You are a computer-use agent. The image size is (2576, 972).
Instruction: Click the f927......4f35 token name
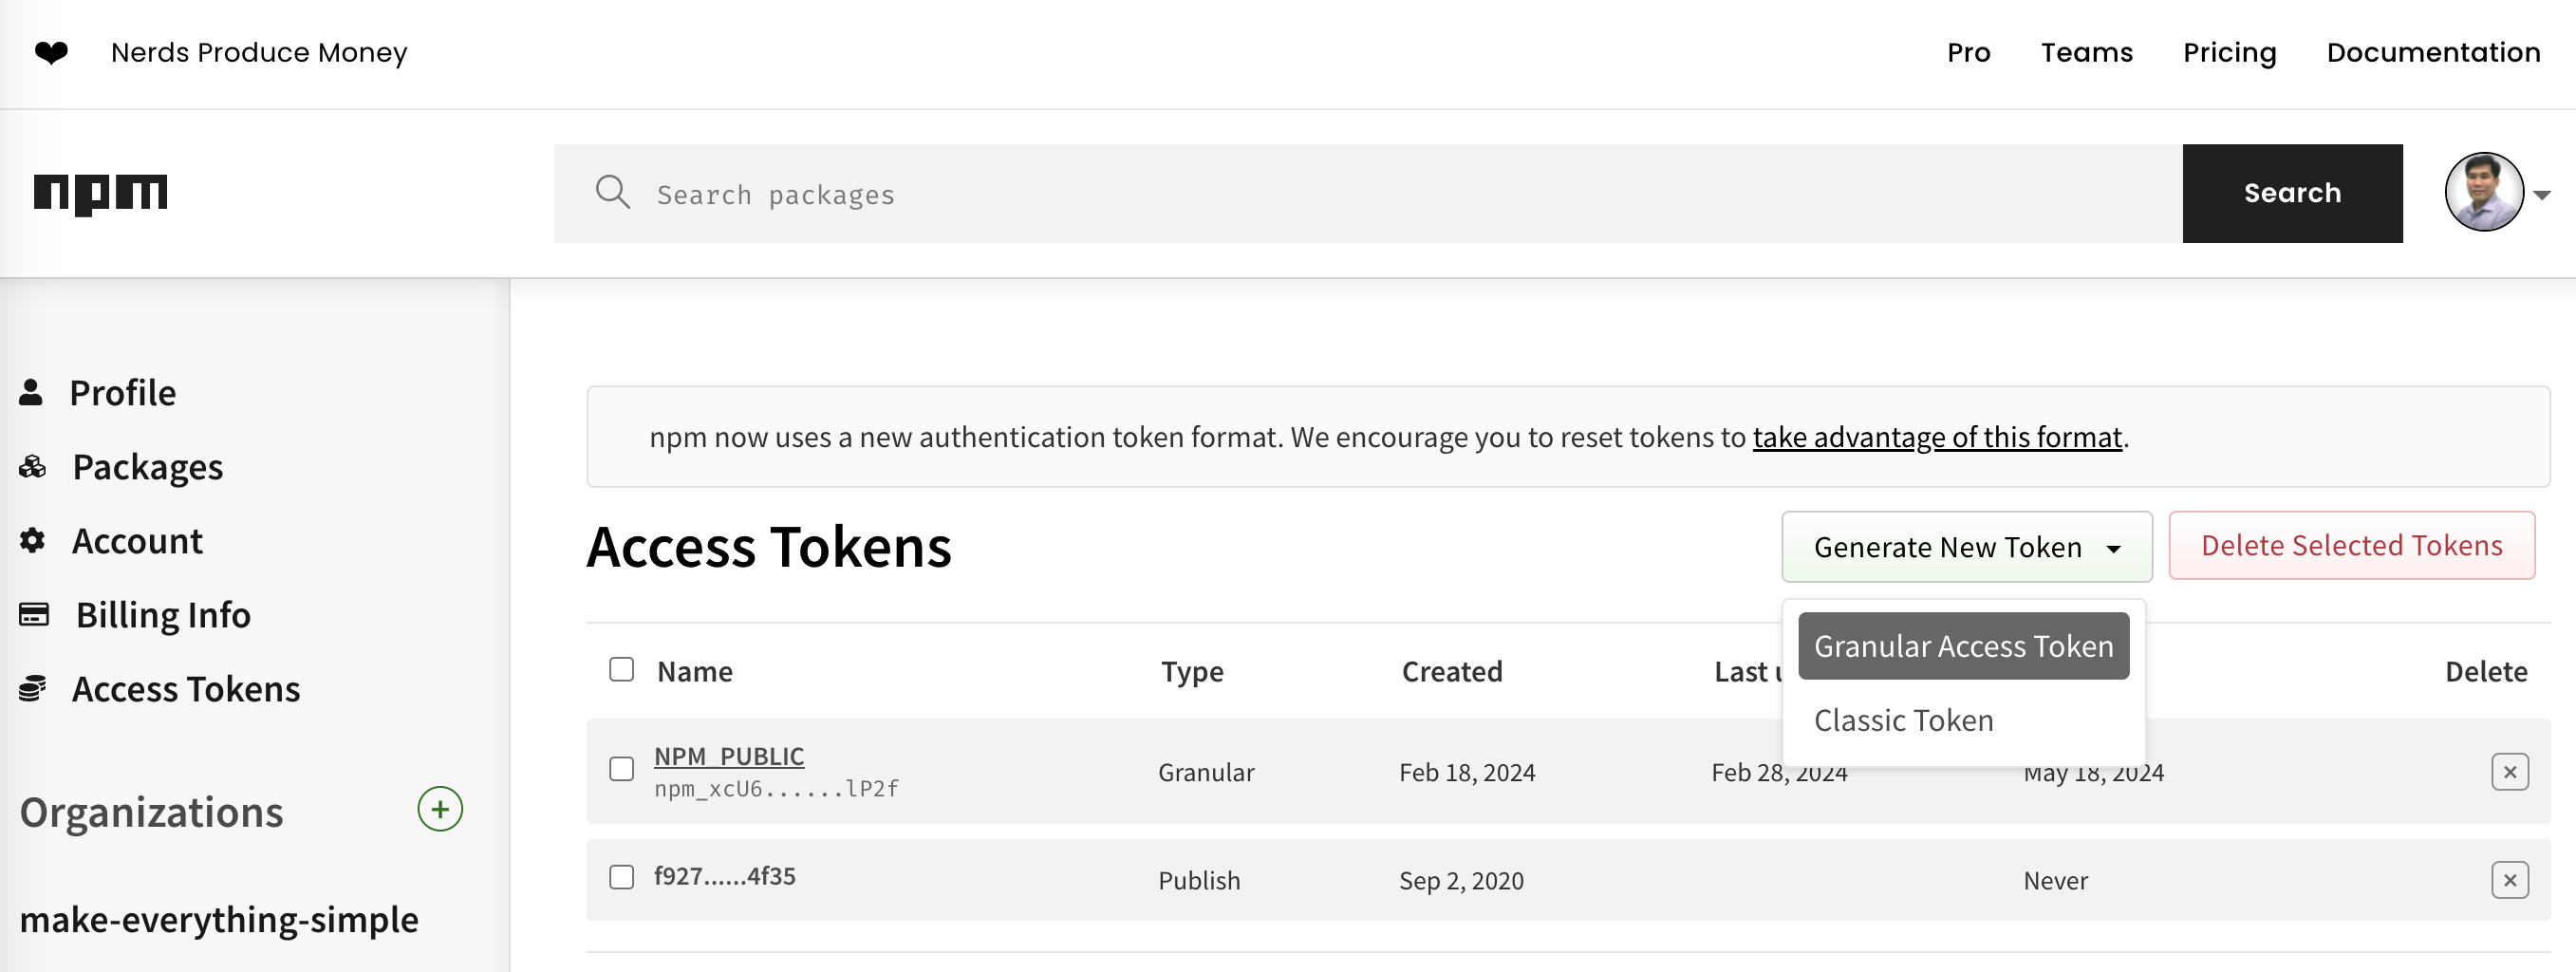pyautogui.click(x=724, y=876)
